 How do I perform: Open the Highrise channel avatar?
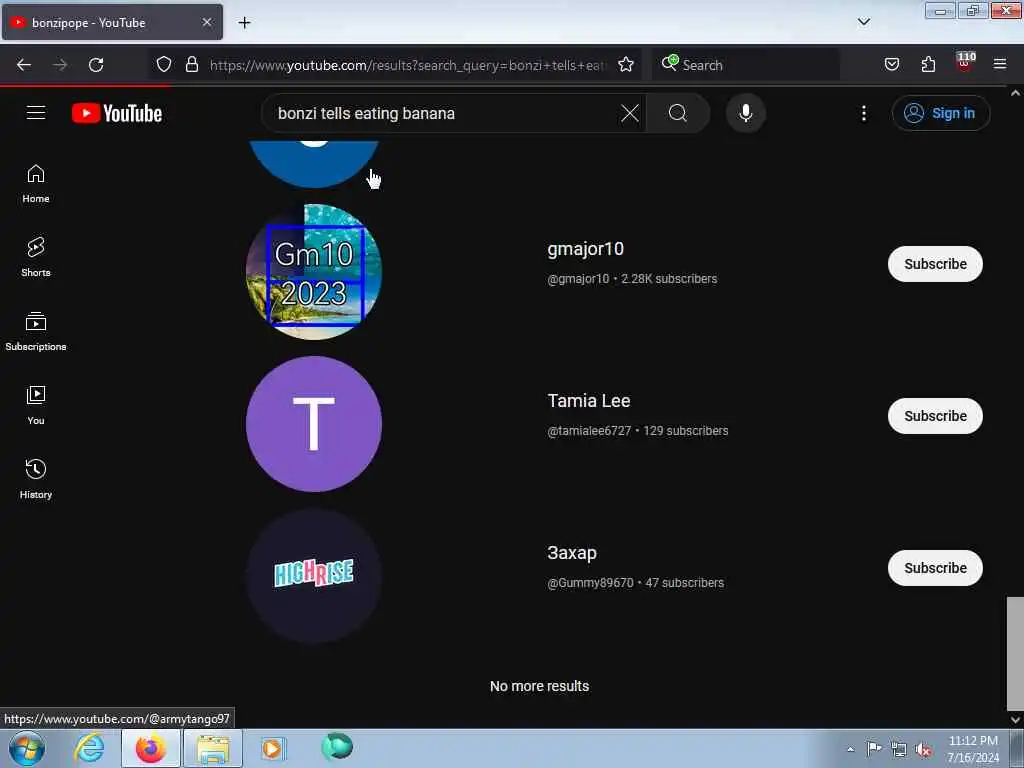313,576
